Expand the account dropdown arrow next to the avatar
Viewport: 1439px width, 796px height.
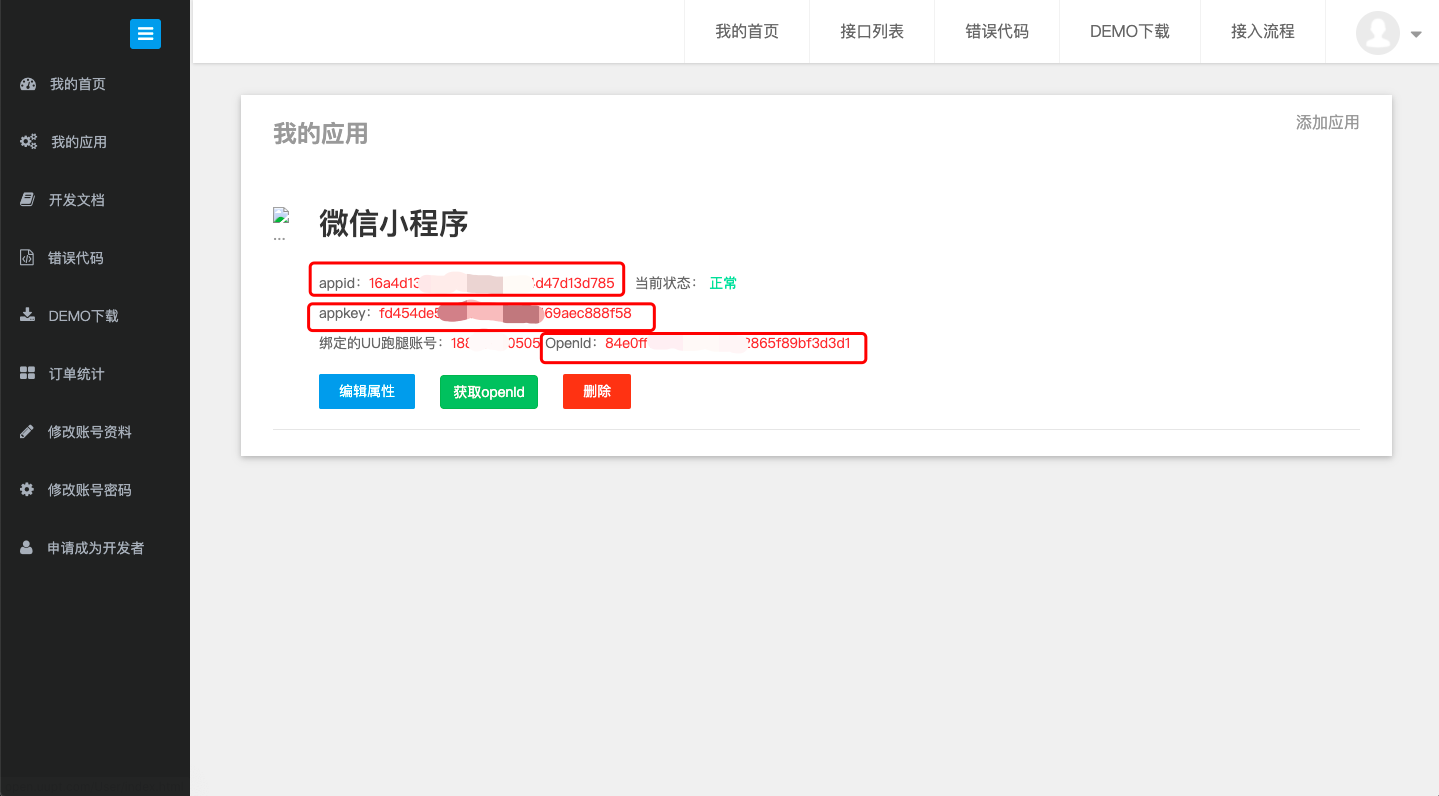click(x=1415, y=34)
